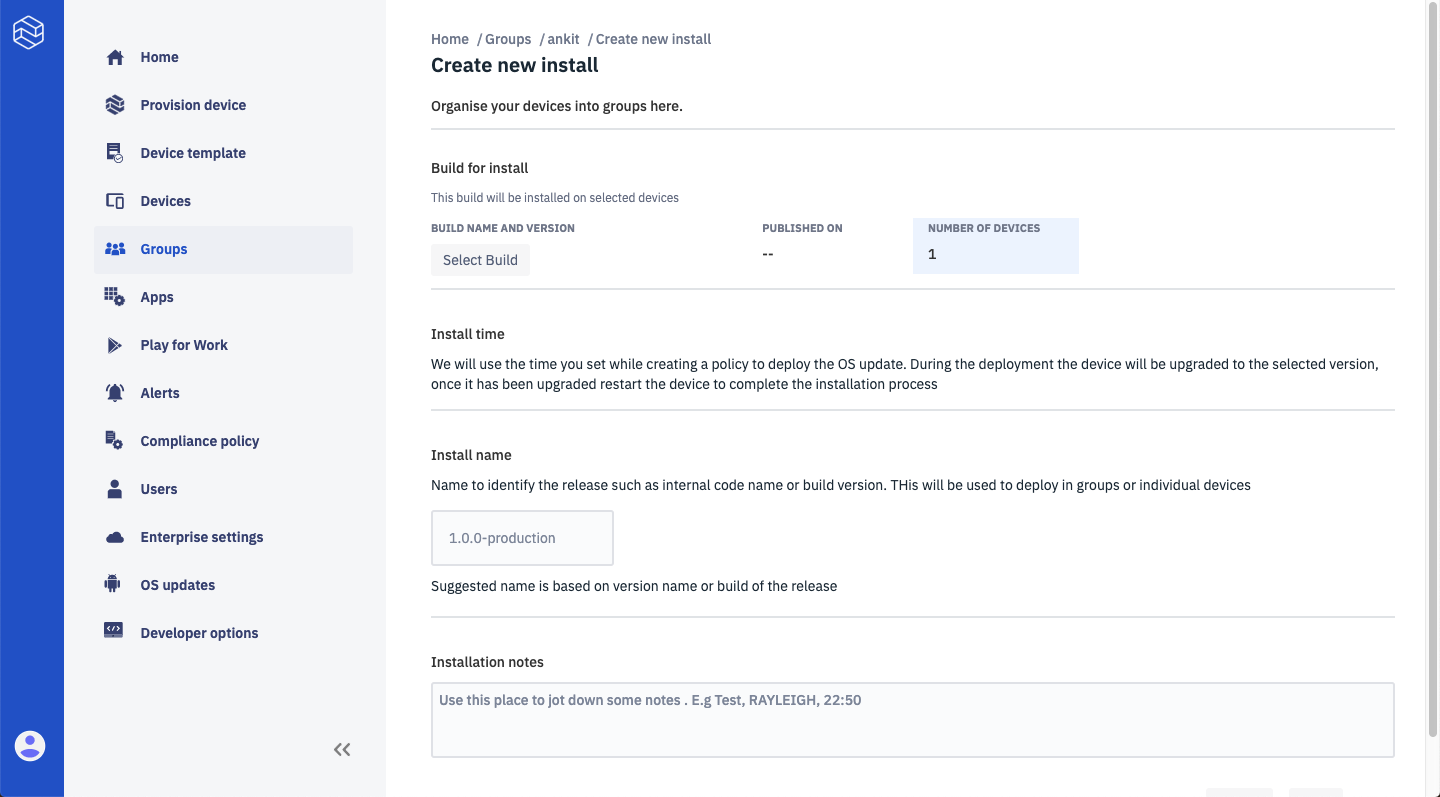Image resolution: width=1440 pixels, height=797 pixels.
Task: Click the Device template icon
Action: 115,153
